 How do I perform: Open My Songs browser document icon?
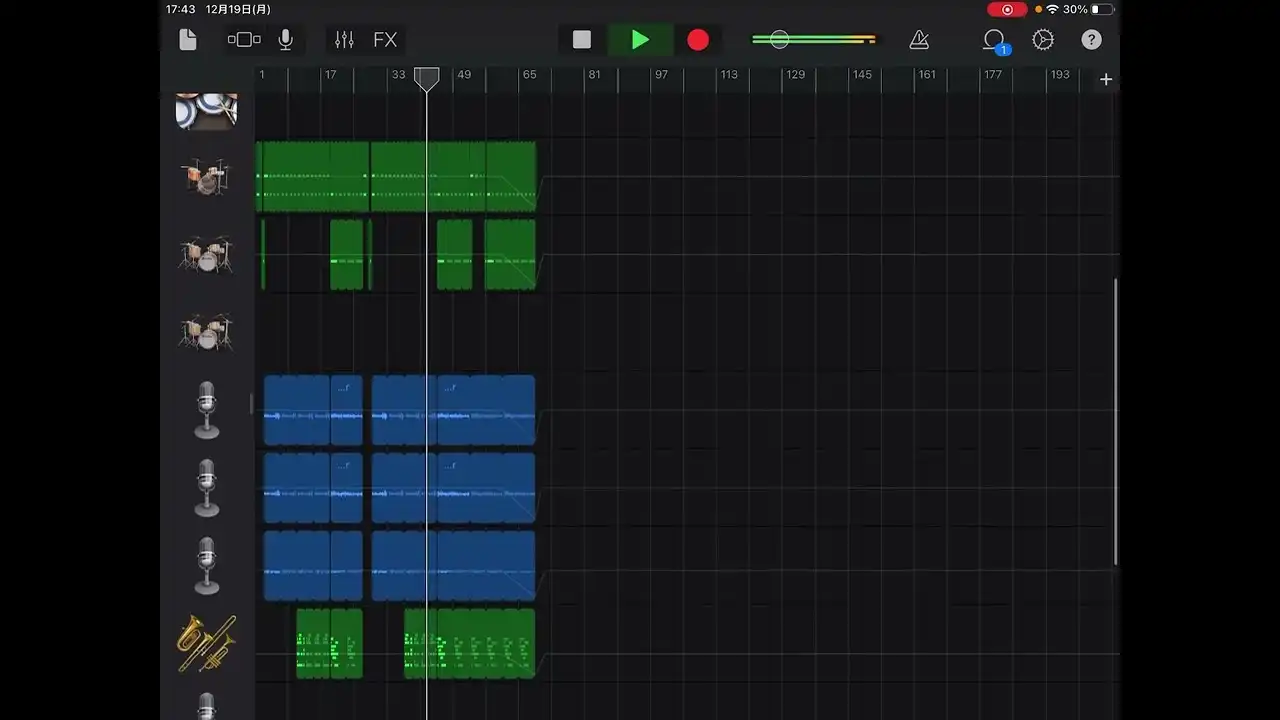(x=188, y=40)
